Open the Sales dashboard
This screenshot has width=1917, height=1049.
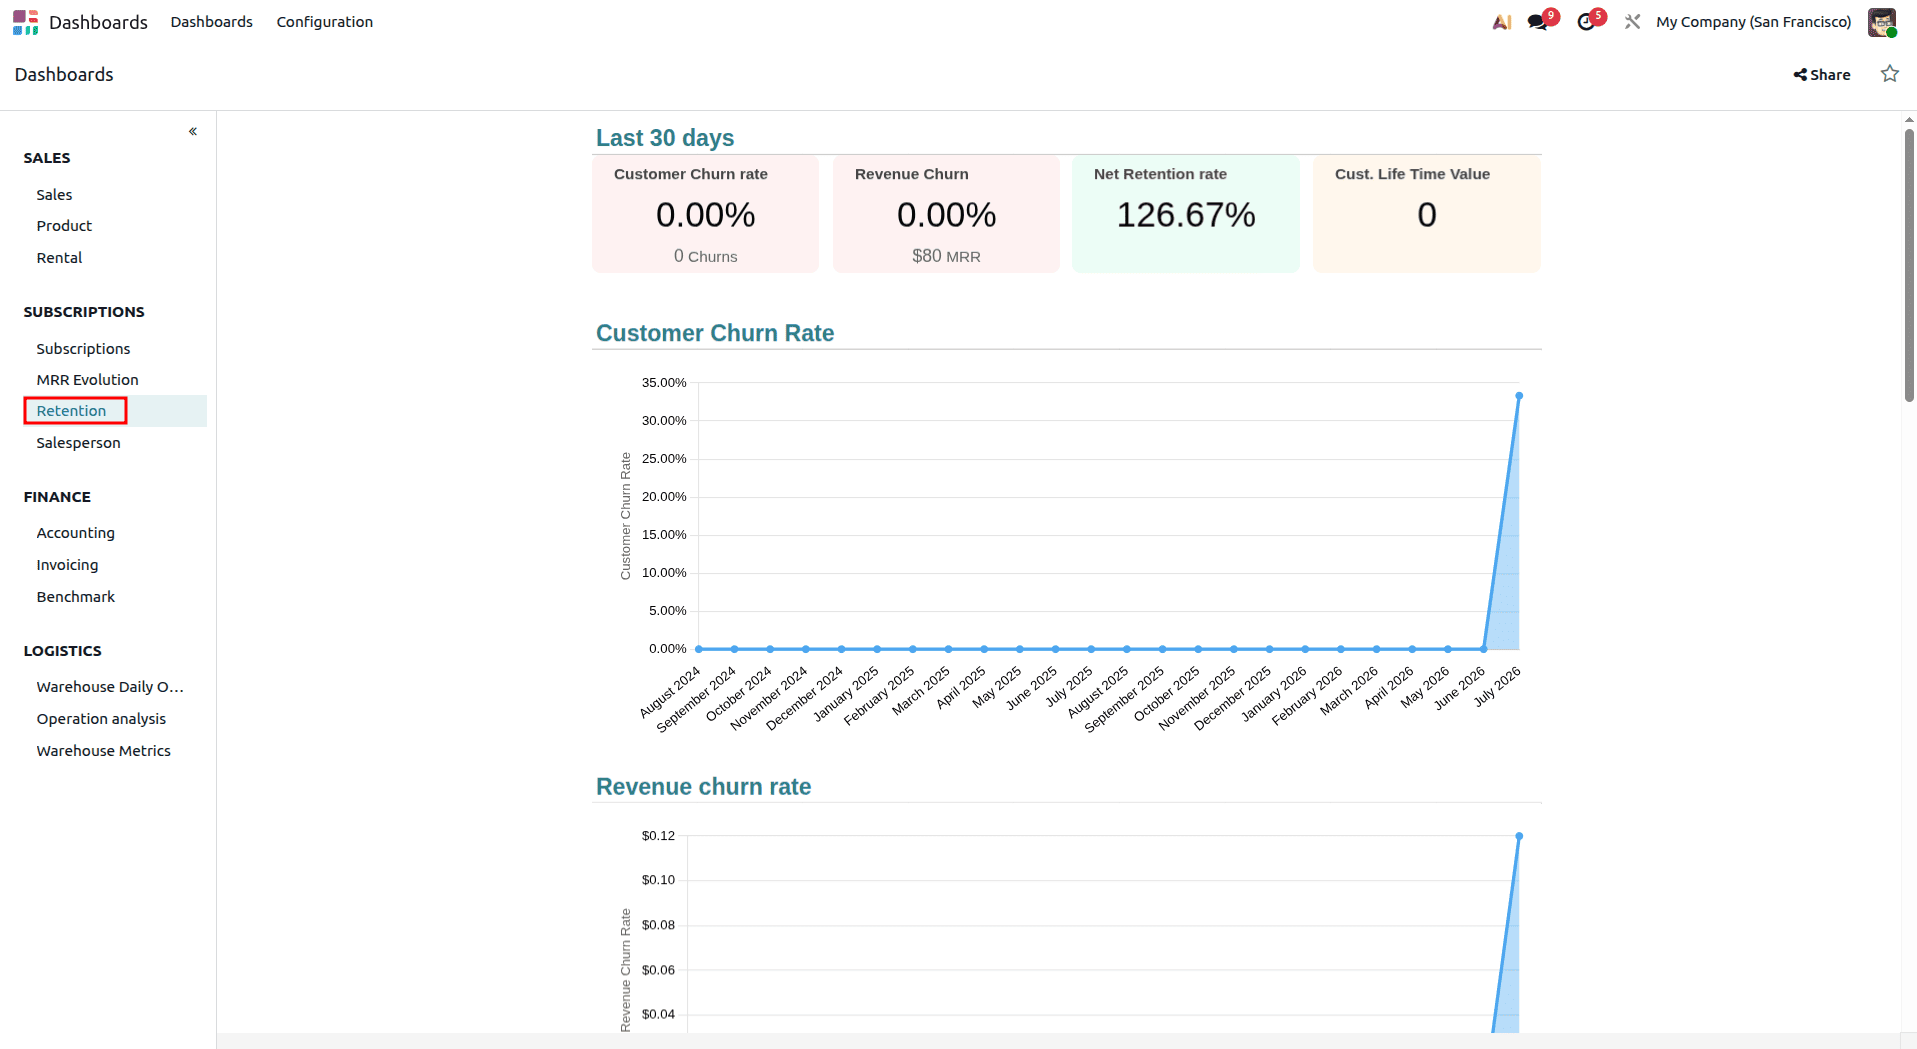coord(54,195)
